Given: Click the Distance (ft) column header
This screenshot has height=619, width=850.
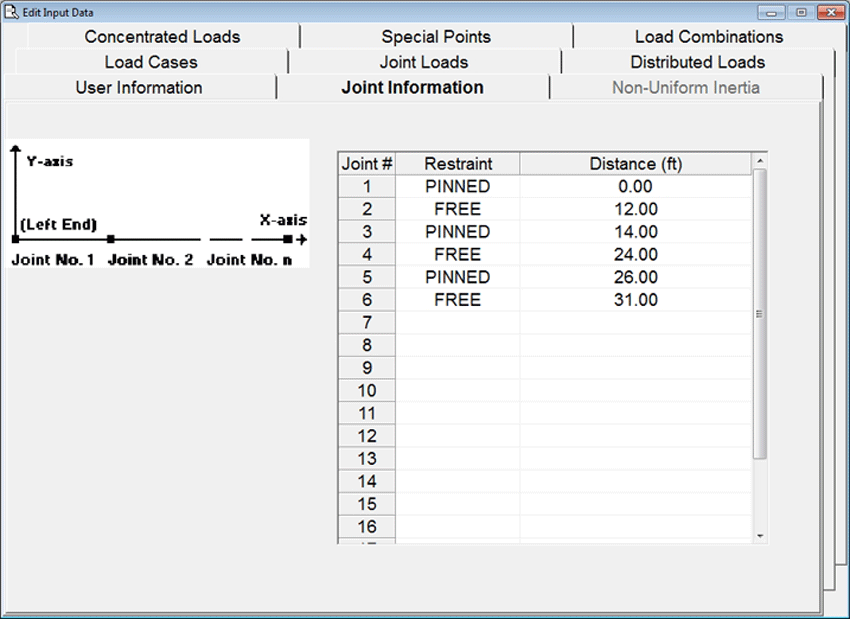Looking at the screenshot, I should tap(635, 164).
